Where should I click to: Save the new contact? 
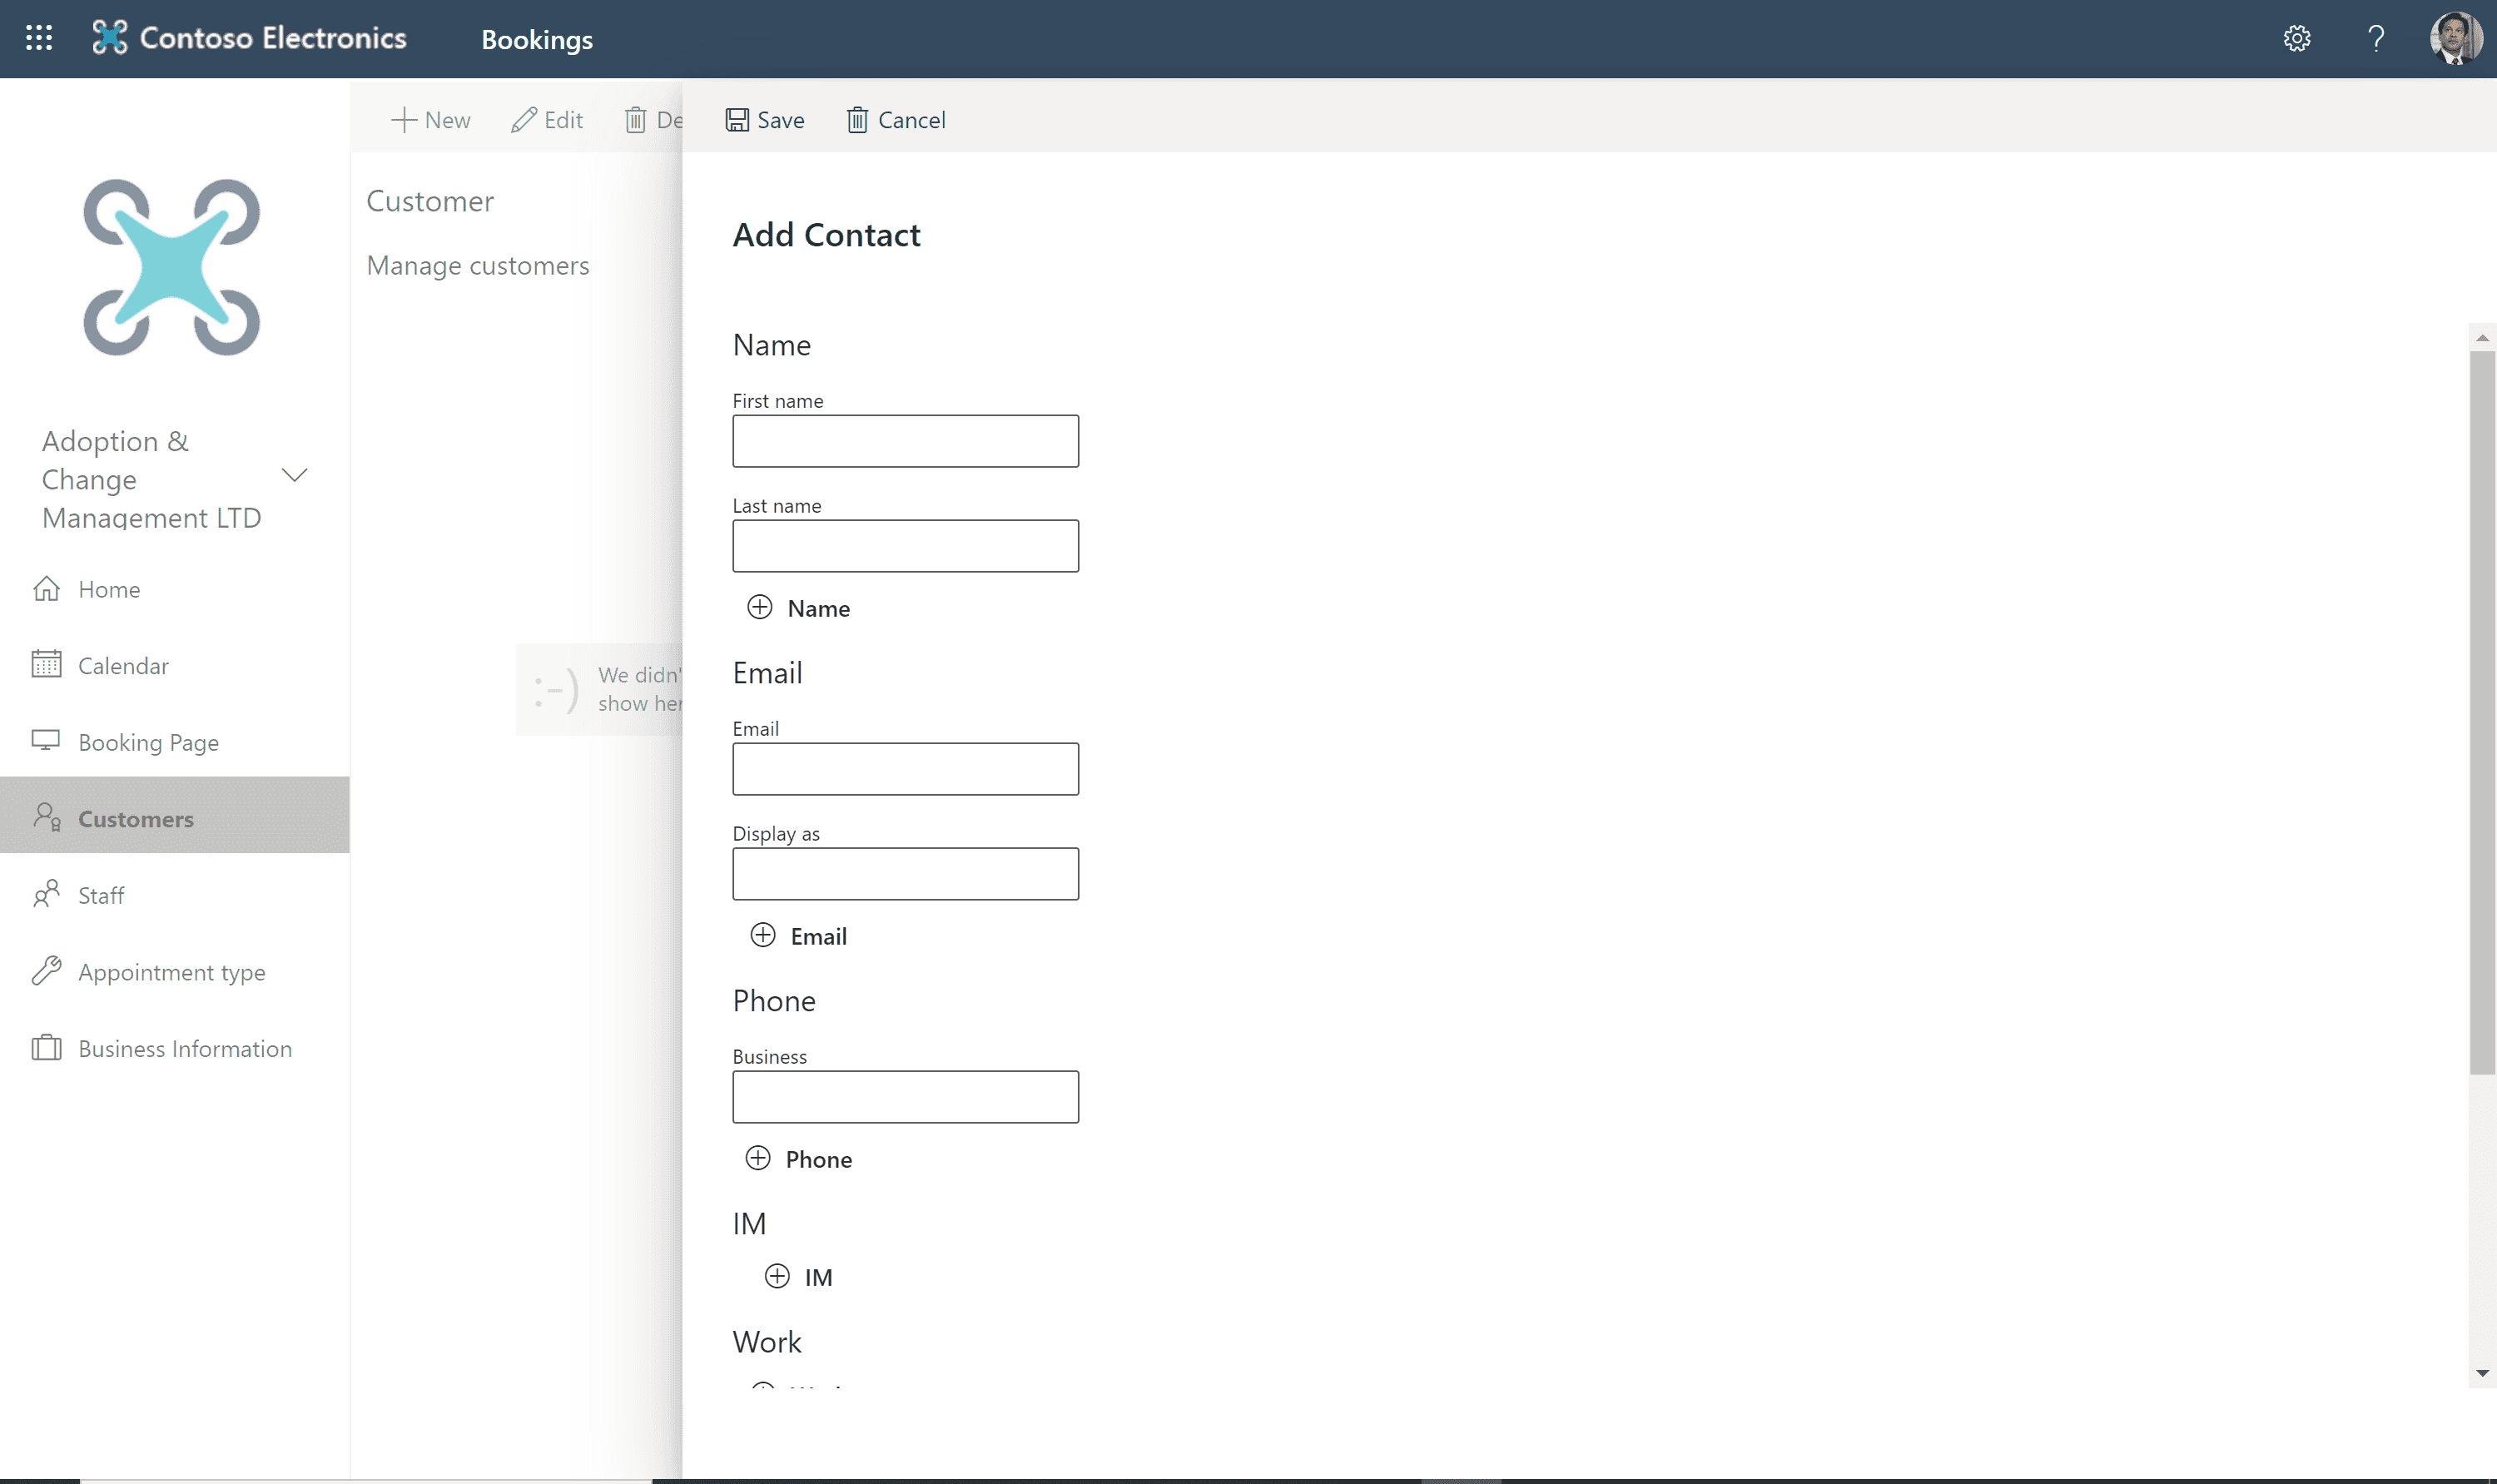click(765, 120)
